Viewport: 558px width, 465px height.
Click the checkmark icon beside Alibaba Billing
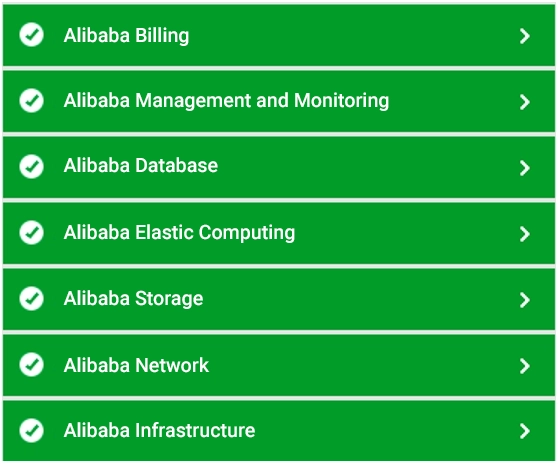(32, 35)
